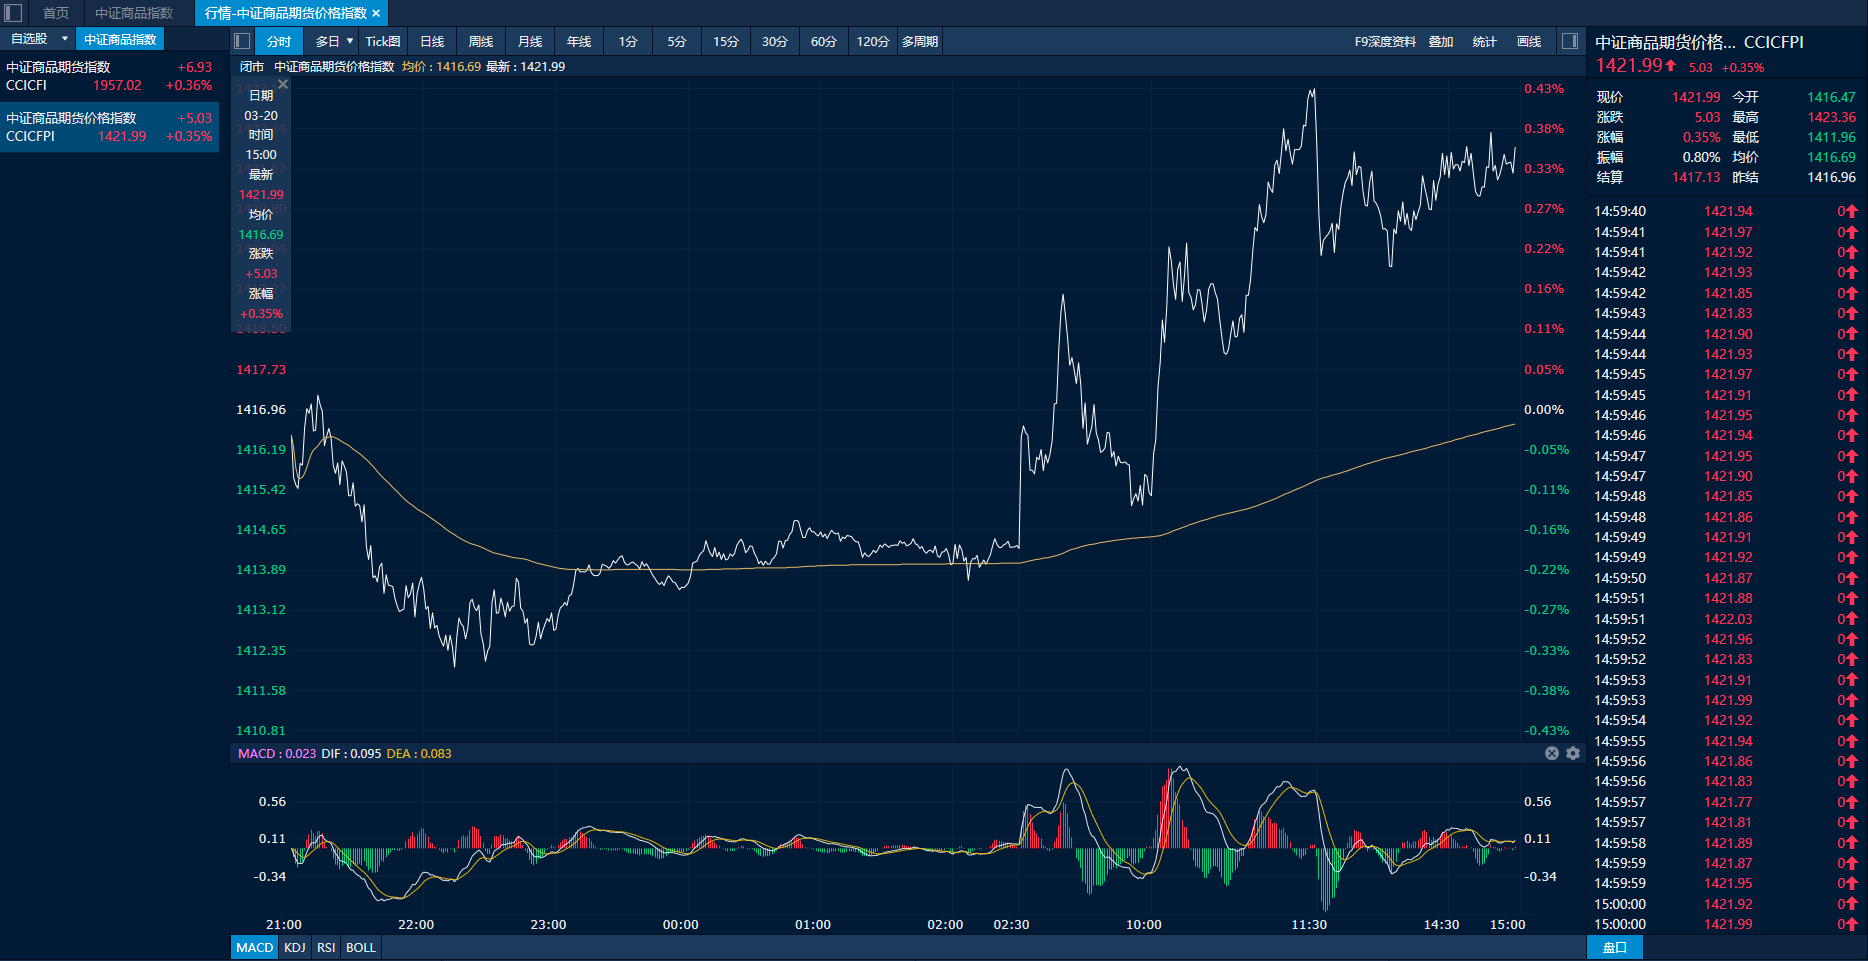
Task: Click the 10:00 time axis label
Action: point(1143,924)
